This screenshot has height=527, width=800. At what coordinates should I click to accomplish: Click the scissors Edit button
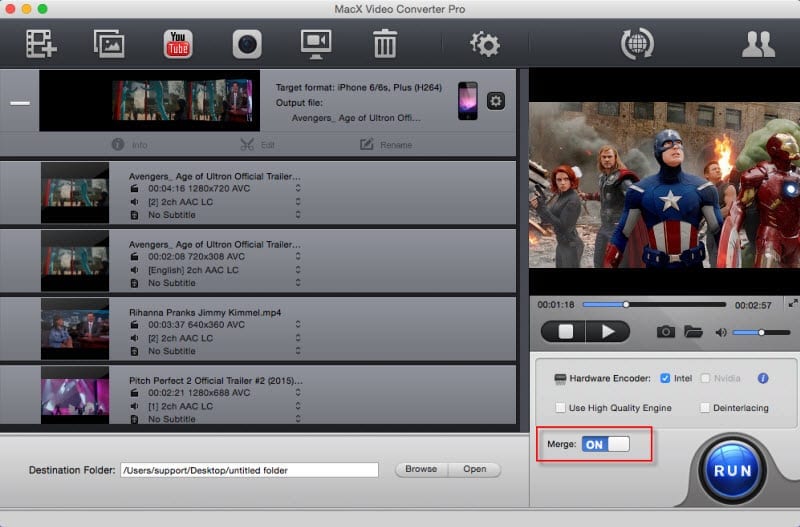click(x=258, y=145)
